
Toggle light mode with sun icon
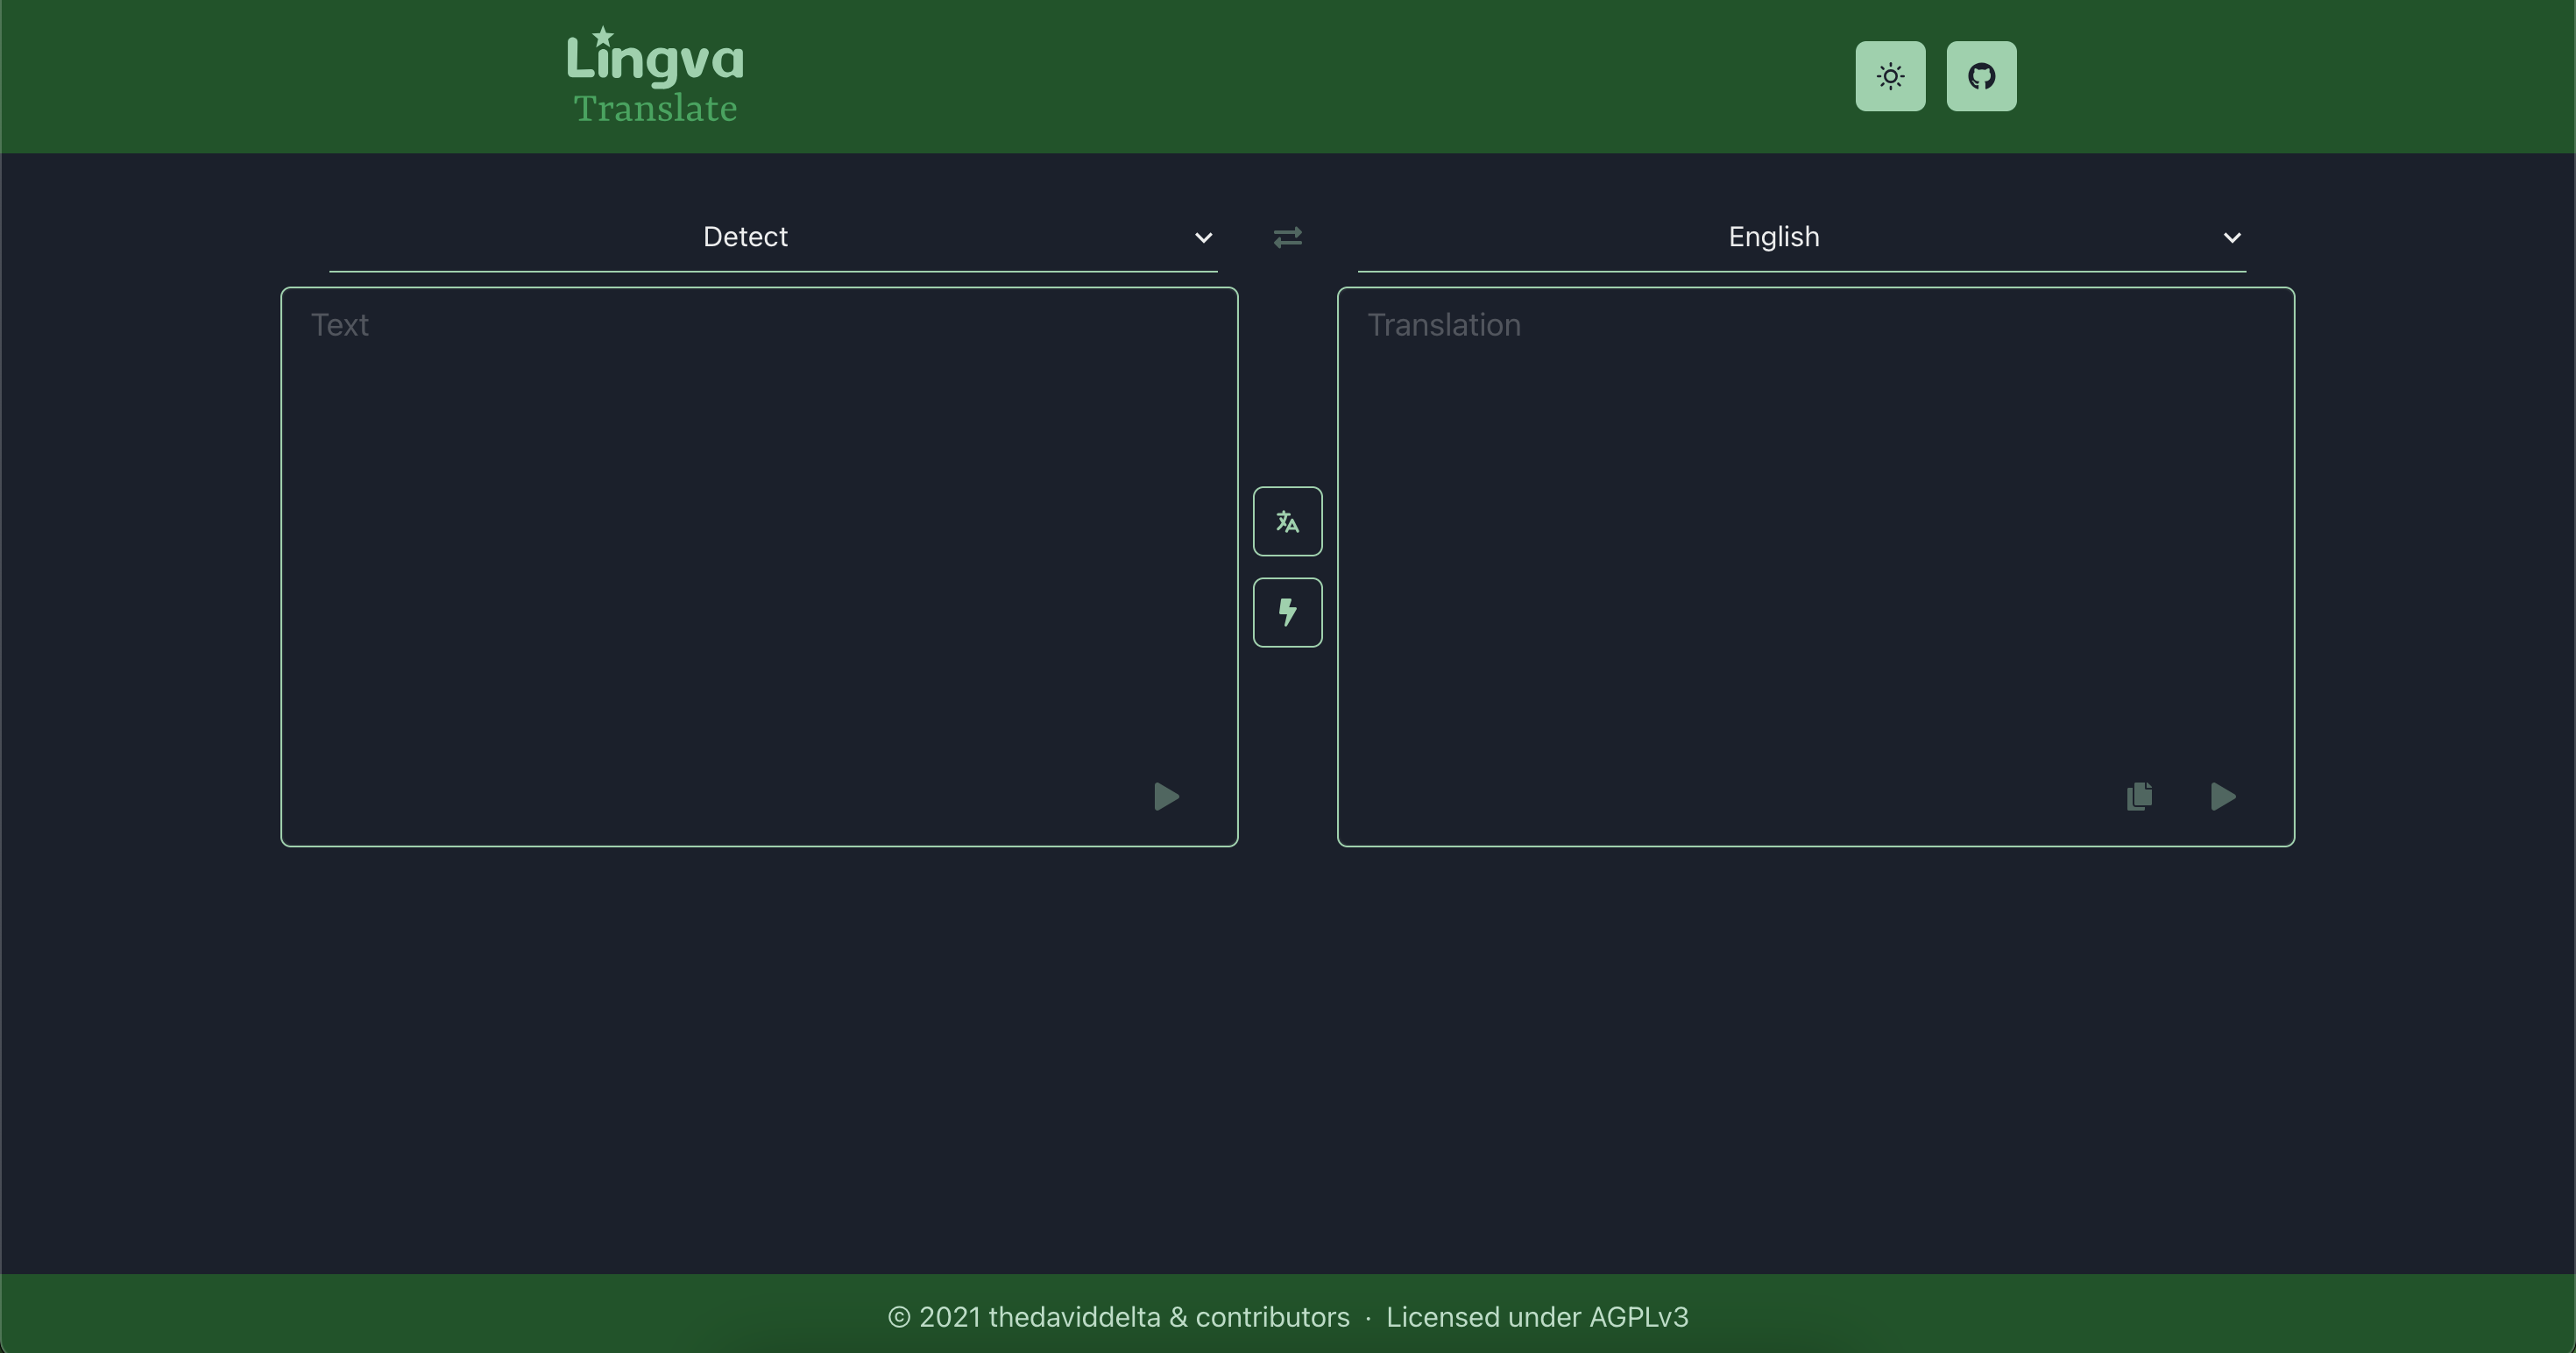coord(1890,76)
